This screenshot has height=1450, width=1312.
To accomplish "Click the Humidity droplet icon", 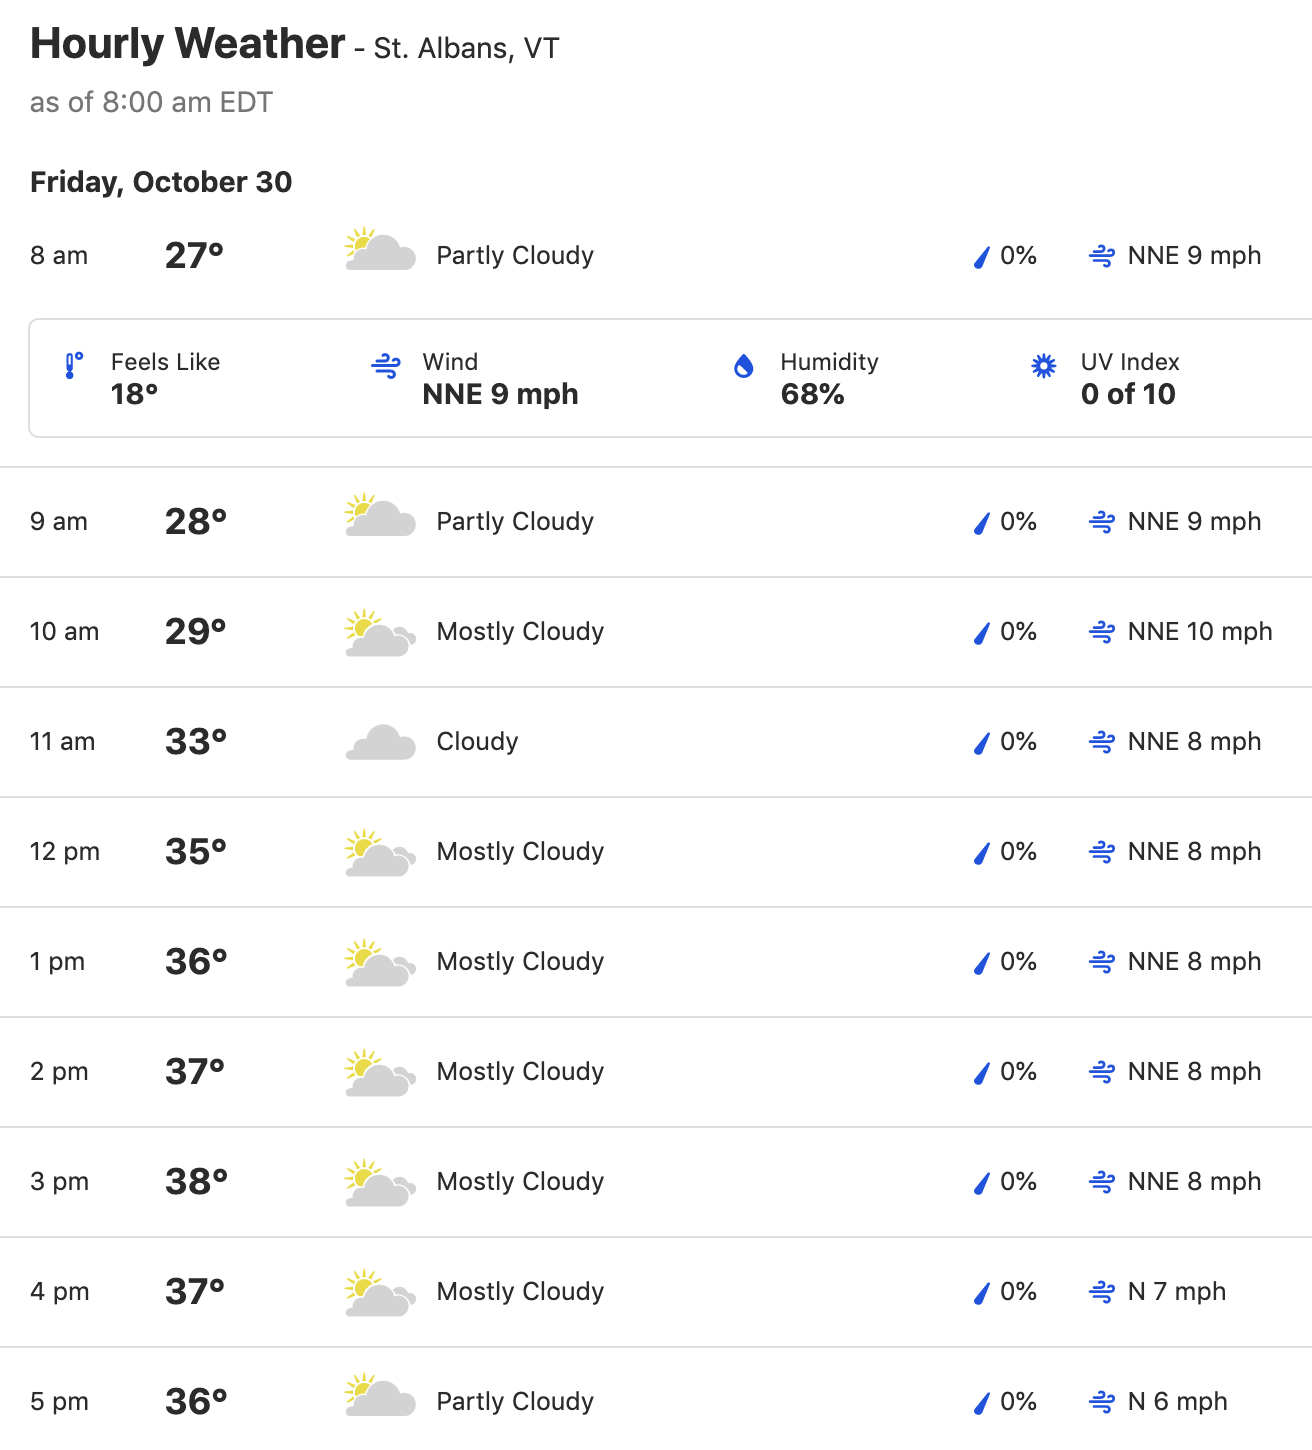I will click(x=743, y=366).
